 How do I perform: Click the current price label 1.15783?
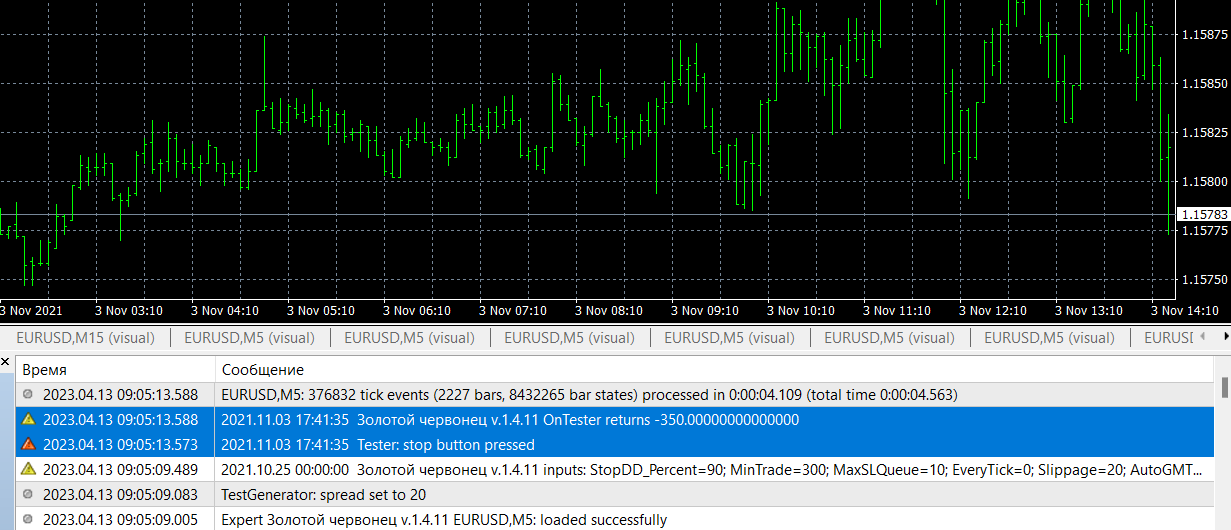coord(1203,215)
